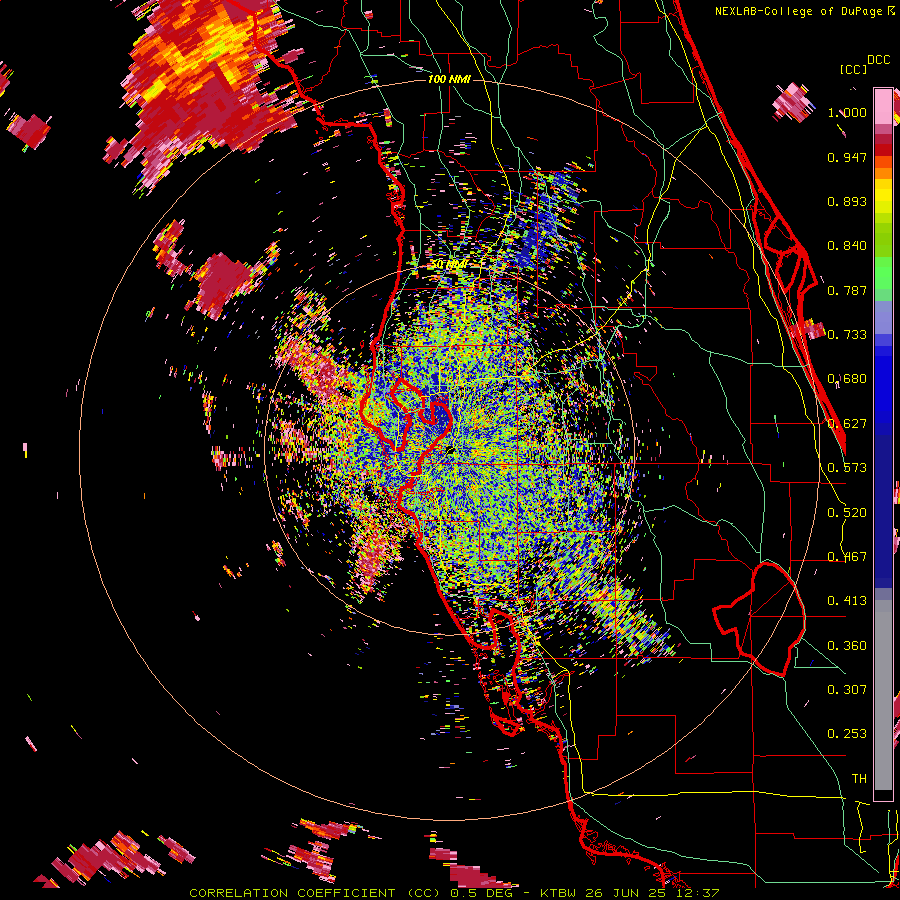Click the 0.787 scale value
Image resolution: width=900 pixels, height=900 pixels.
[x=847, y=290]
